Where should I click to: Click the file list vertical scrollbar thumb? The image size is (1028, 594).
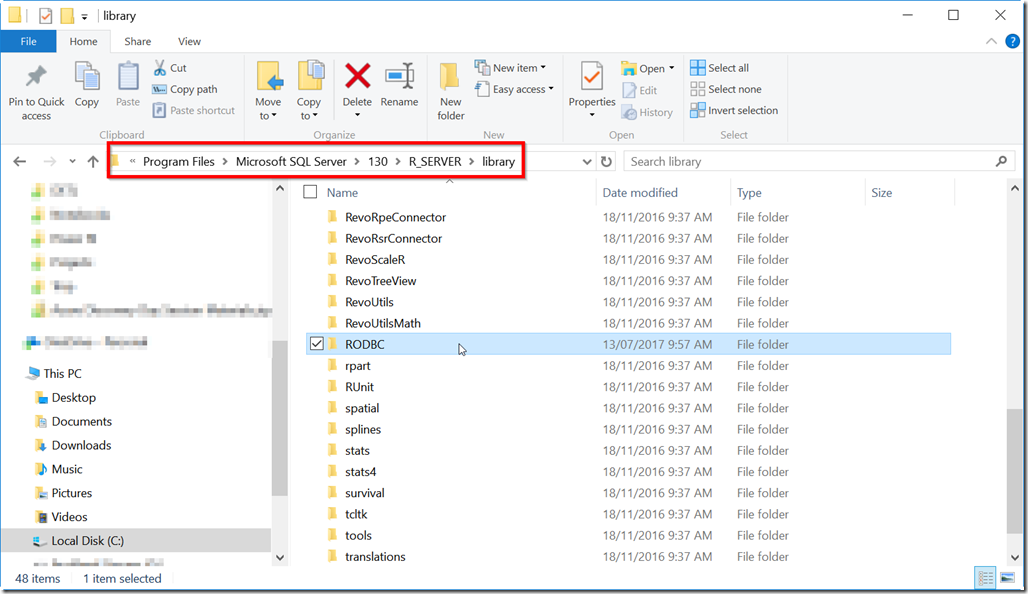click(x=1014, y=471)
